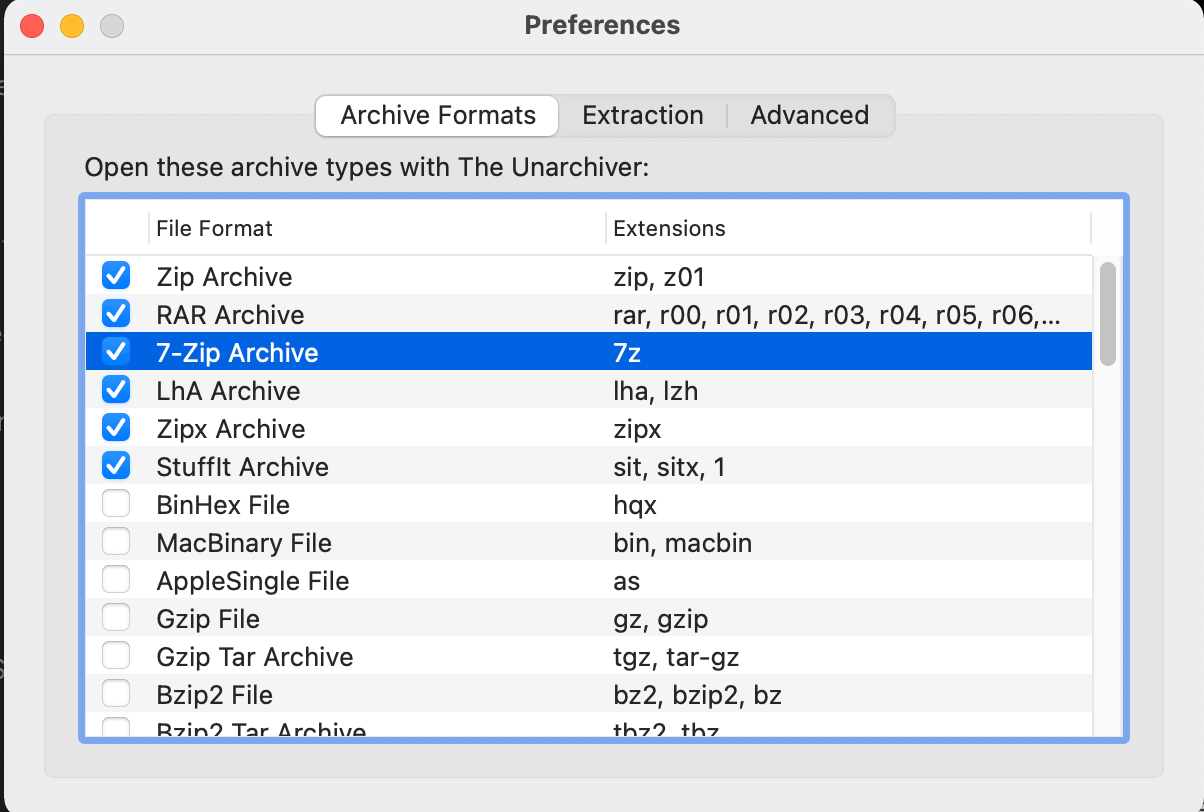
Task: Click the File Format column header
Action: [213, 228]
